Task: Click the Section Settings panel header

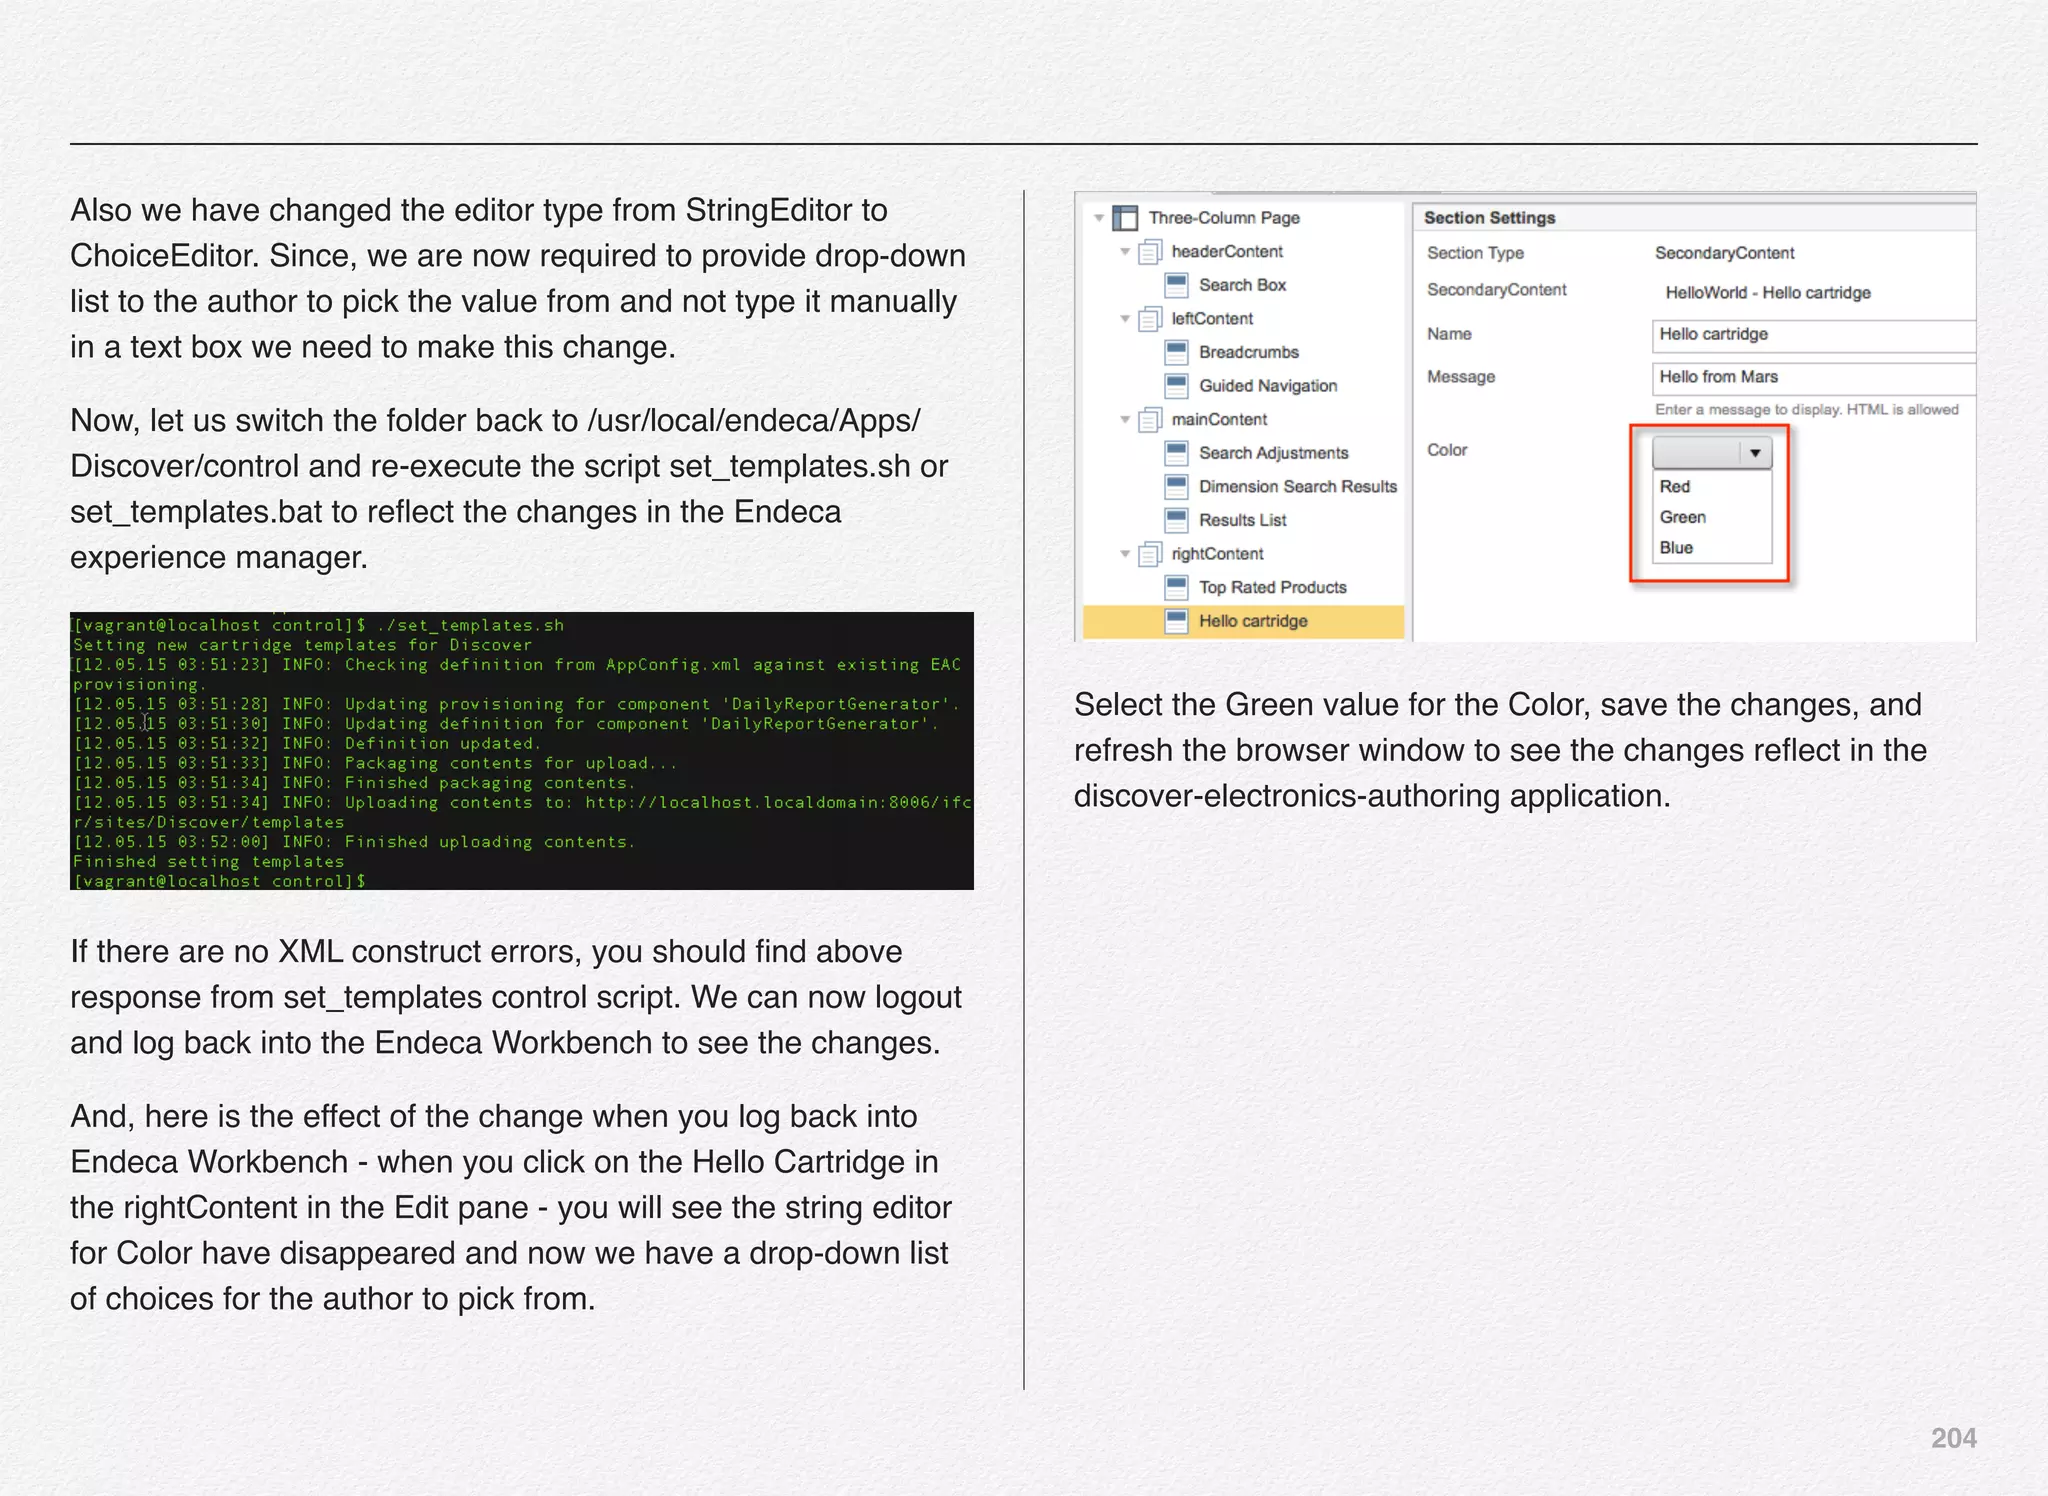Action: [x=1694, y=218]
